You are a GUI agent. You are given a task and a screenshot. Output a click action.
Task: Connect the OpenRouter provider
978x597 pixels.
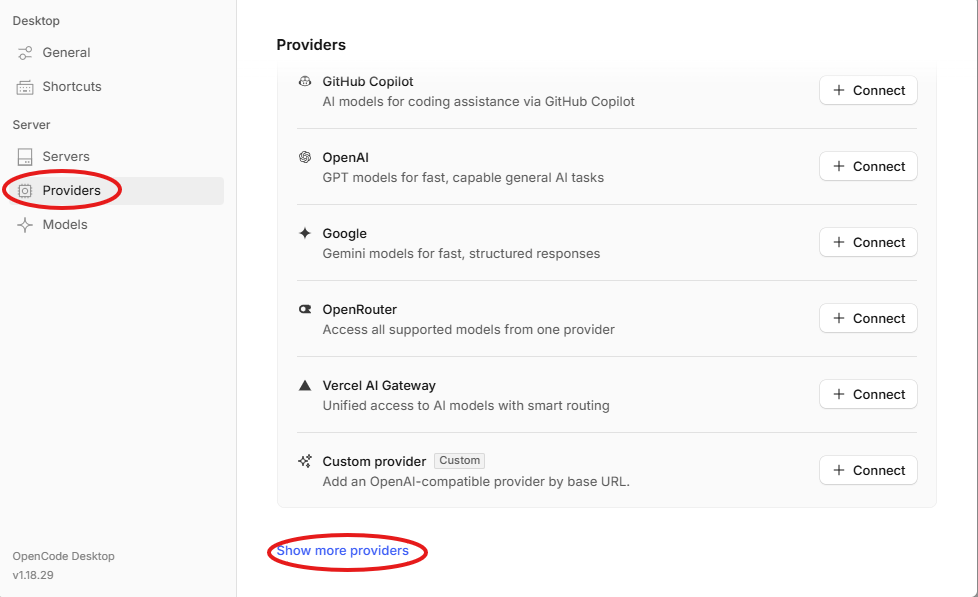pos(868,319)
